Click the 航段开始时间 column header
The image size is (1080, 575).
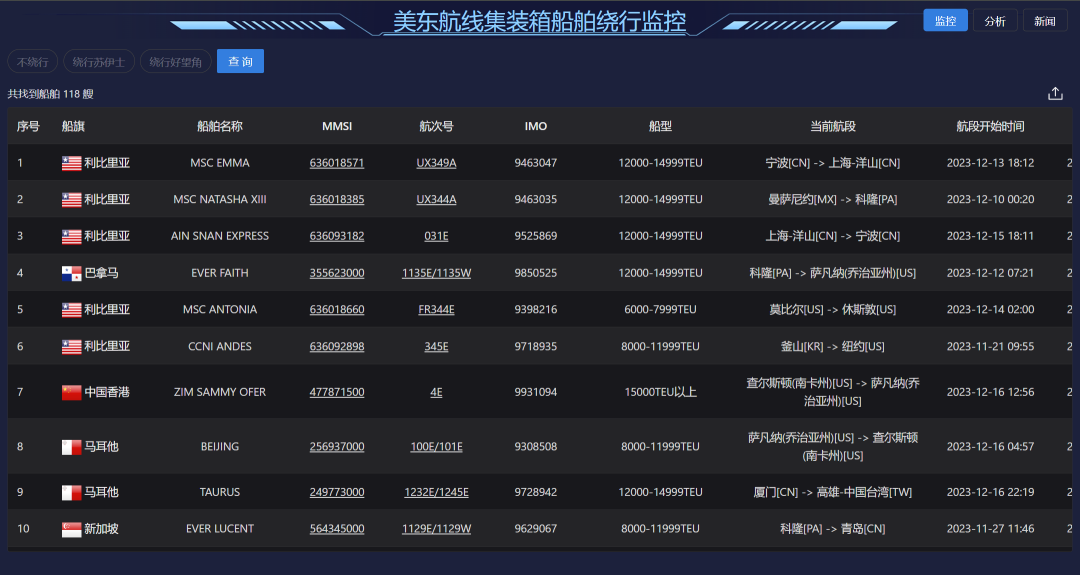[990, 126]
